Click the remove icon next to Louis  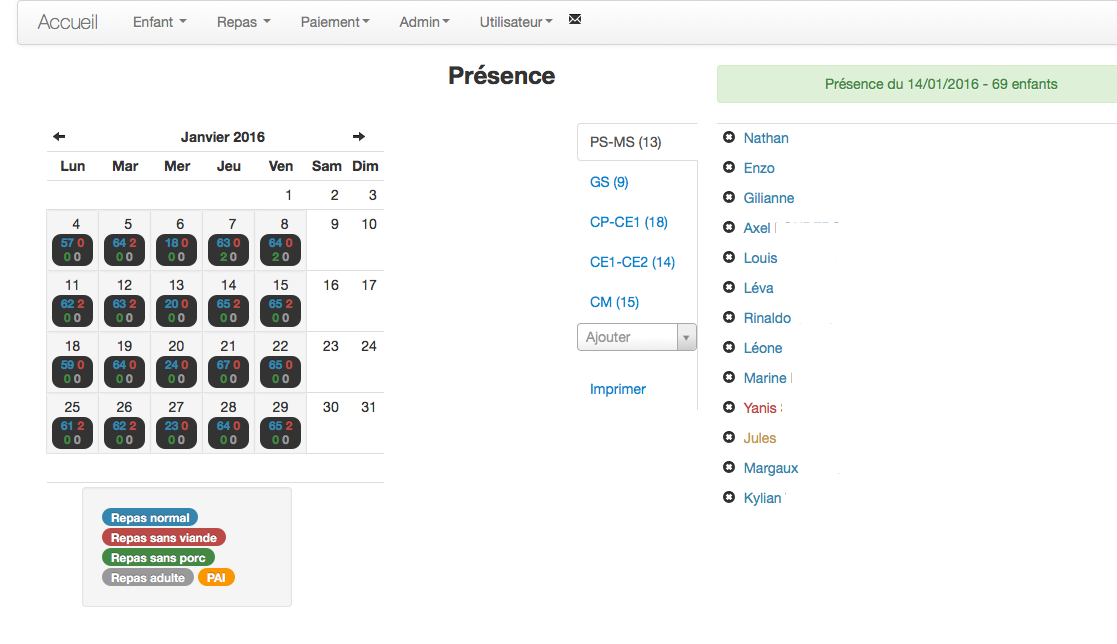click(729, 258)
